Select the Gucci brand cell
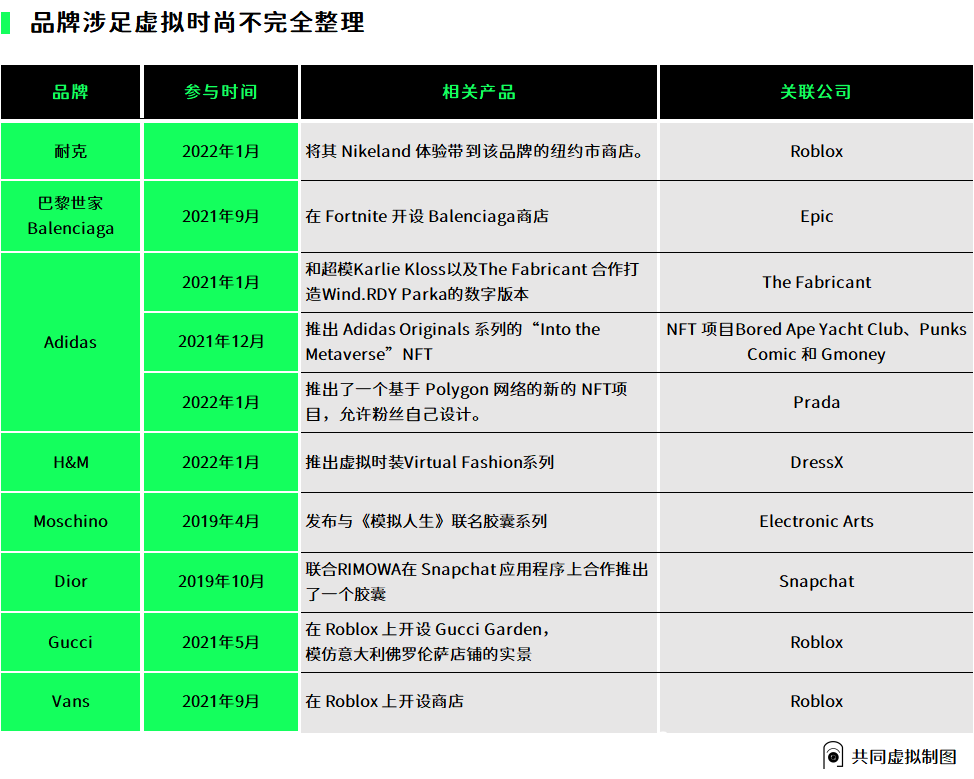974x779 pixels. point(70,642)
